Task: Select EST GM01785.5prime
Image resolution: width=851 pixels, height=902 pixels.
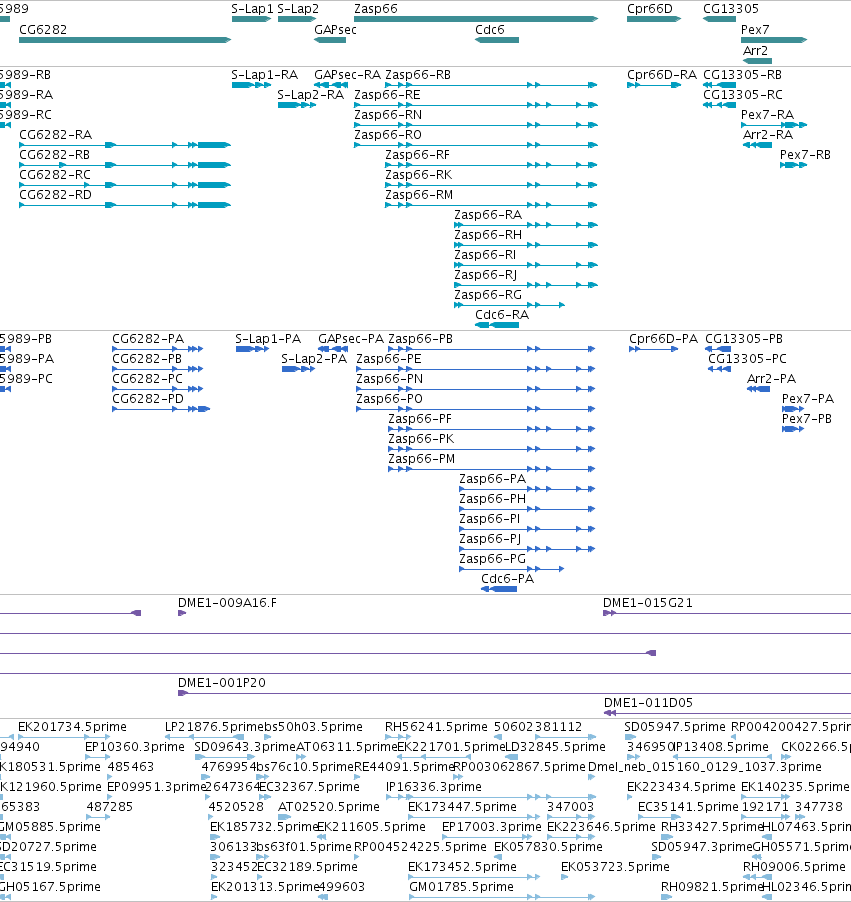Action: coord(461,887)
